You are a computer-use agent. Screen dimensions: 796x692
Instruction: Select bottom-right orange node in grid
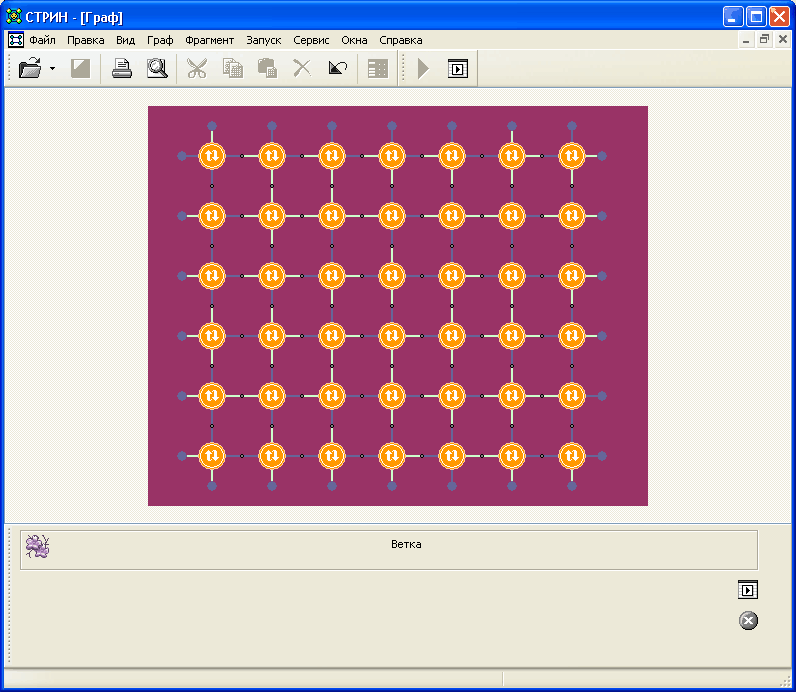(572, 456)
